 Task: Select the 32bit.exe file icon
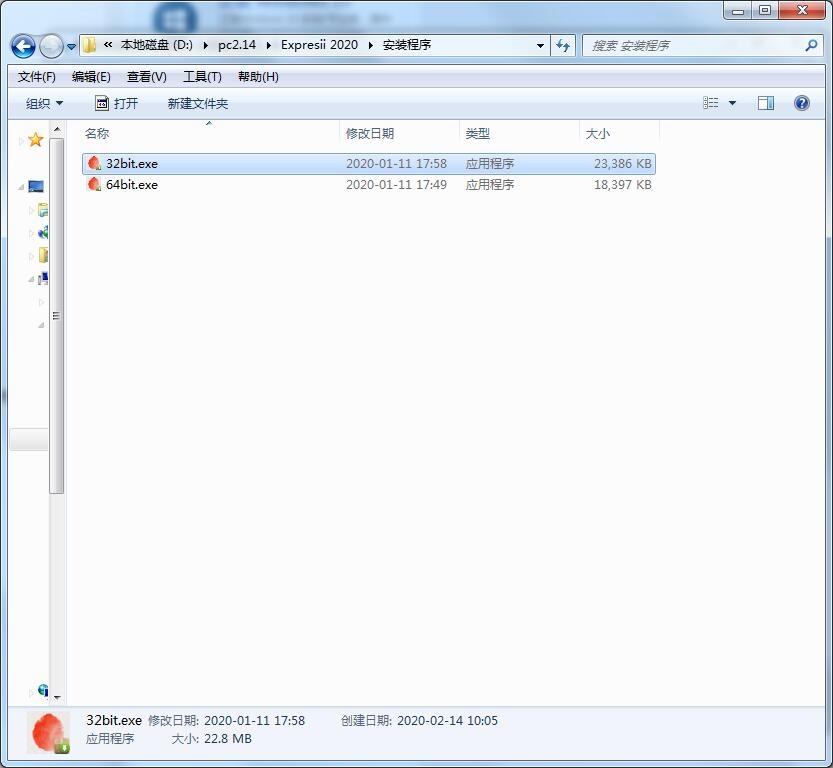(x=95, y=163)
